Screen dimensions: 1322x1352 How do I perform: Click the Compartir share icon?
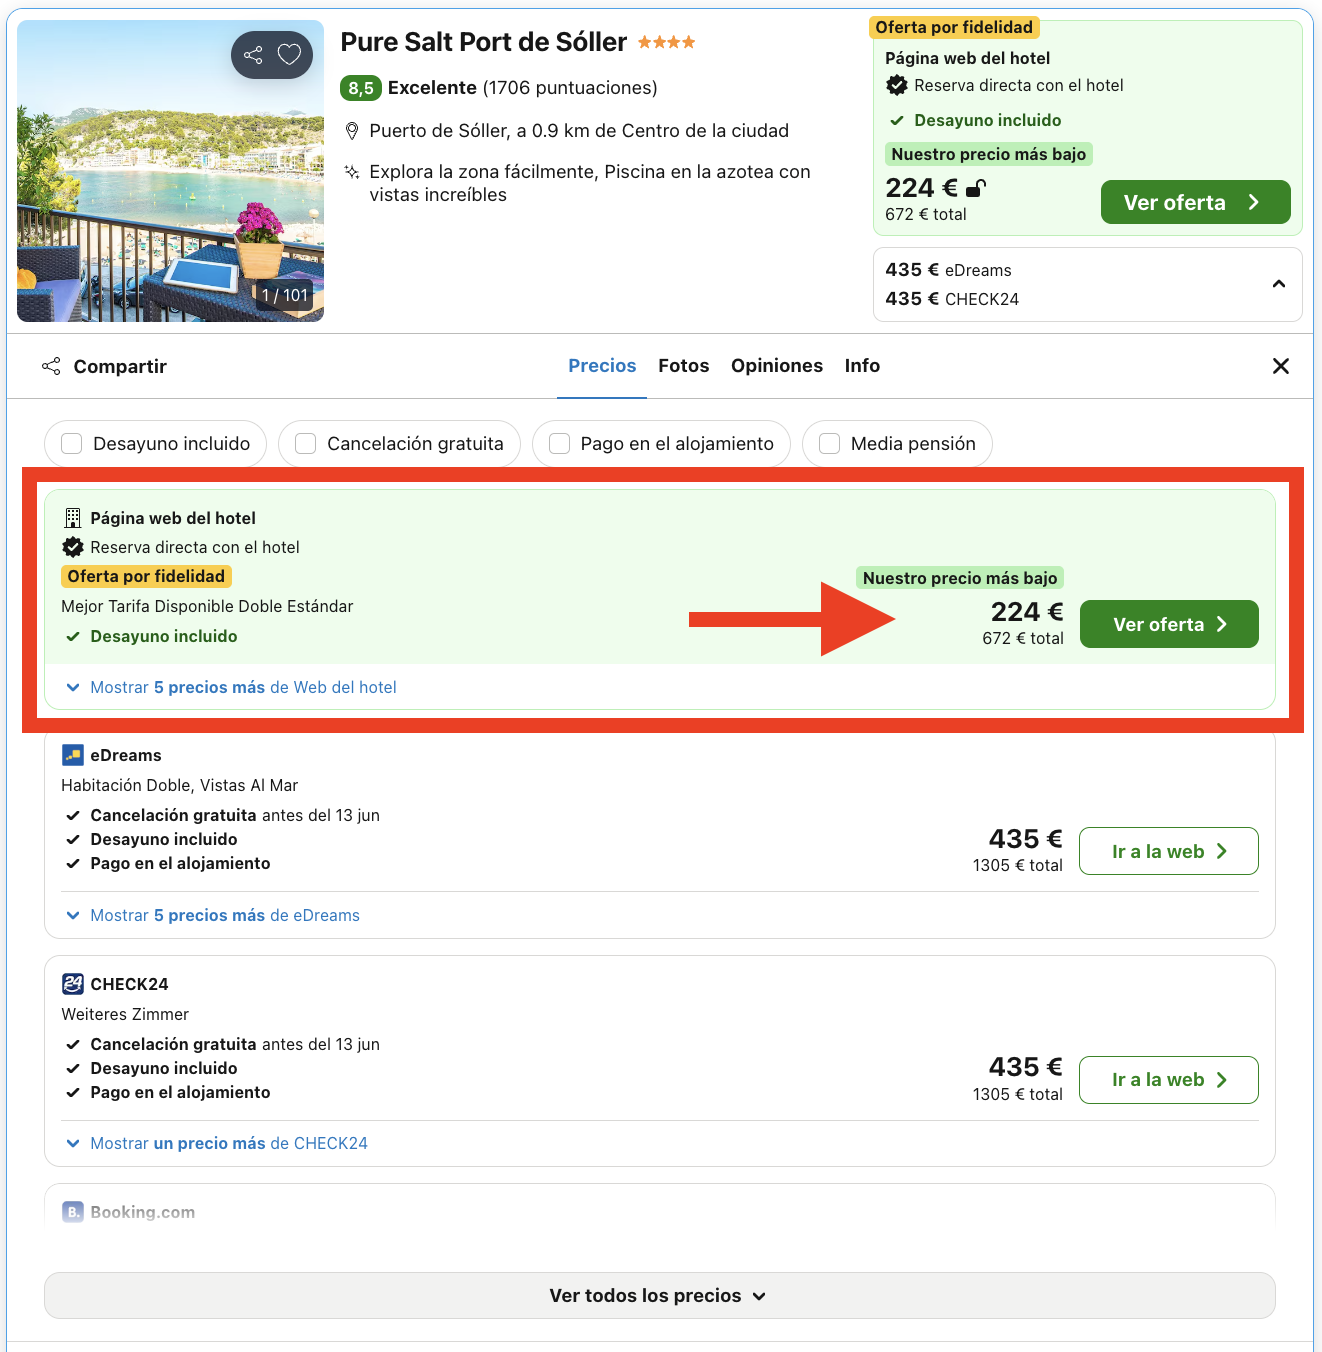pos(51,366)
